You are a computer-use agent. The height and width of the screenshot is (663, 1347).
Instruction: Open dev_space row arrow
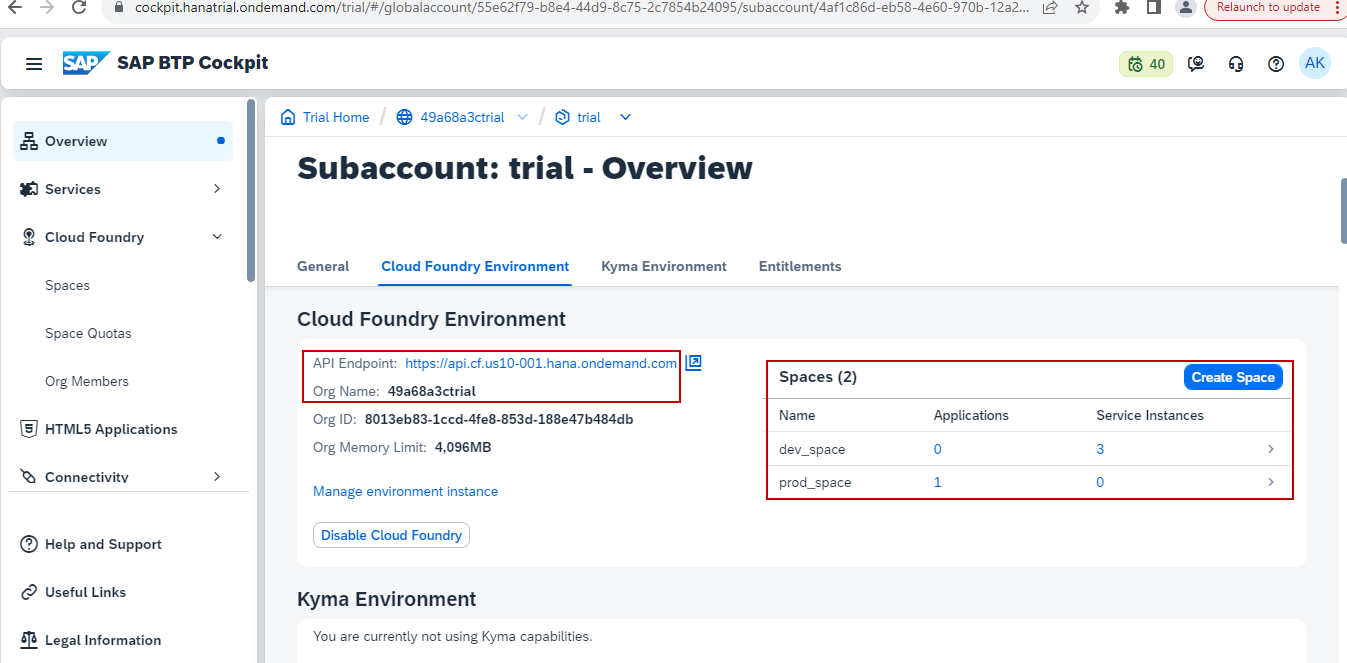[x=1271, y=449]
